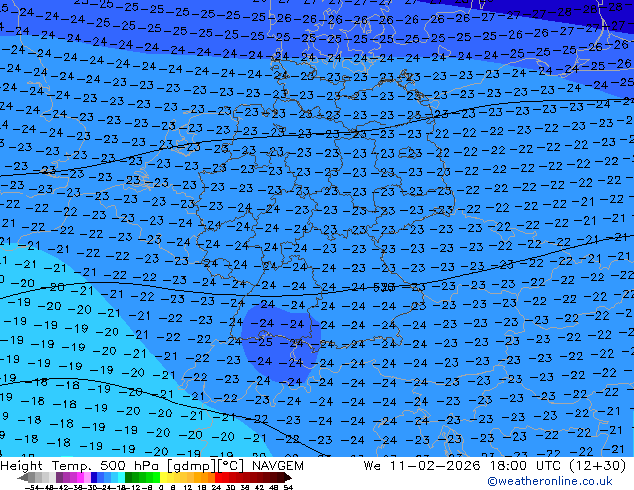Viewport: 634px width, 490px height.
Task: Click the -25 value inside dark blue pocket
Action: click(259, 342)
